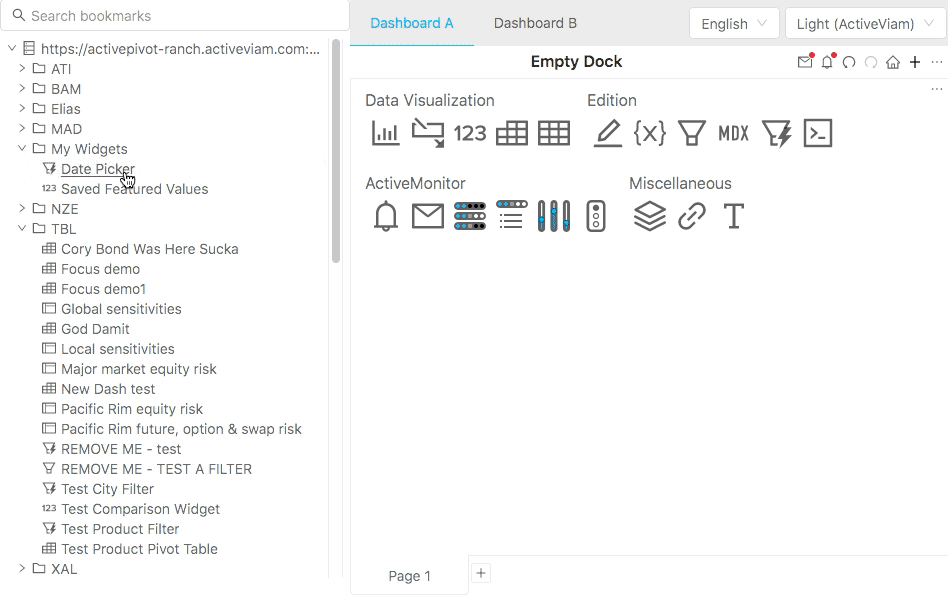Expand the MAD folder
This screenshot has height=598, width=948.
pos(22,128)
